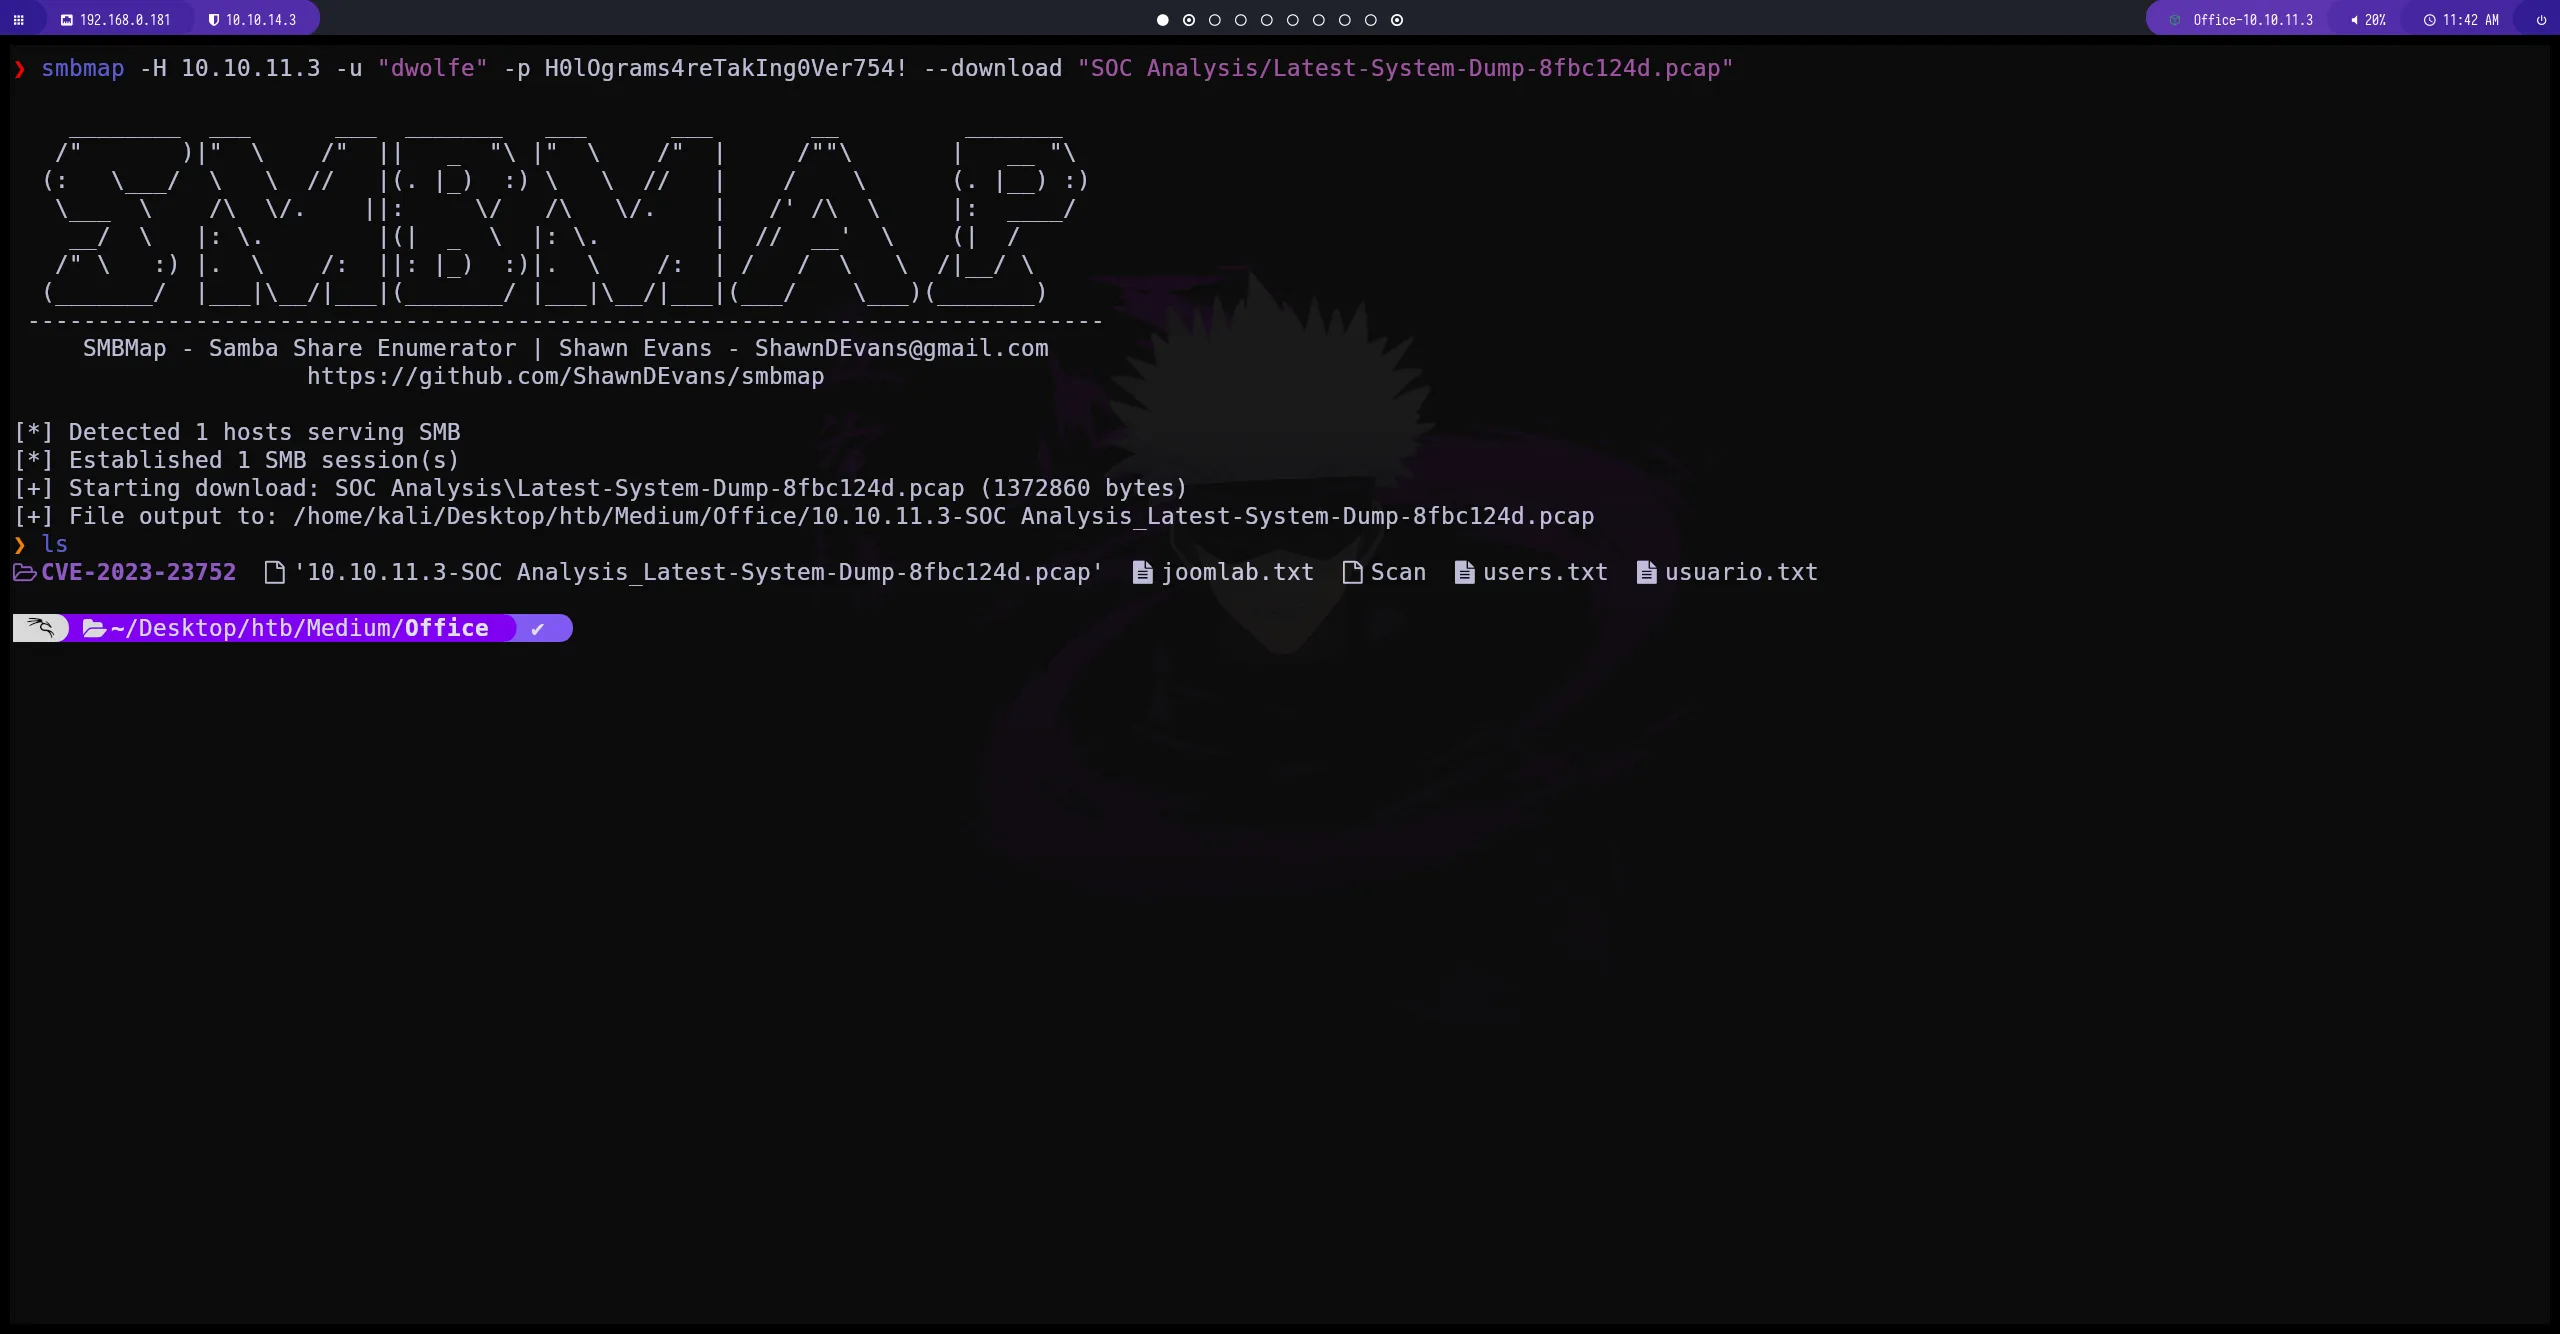Open the application launcher grid icon

19,19
